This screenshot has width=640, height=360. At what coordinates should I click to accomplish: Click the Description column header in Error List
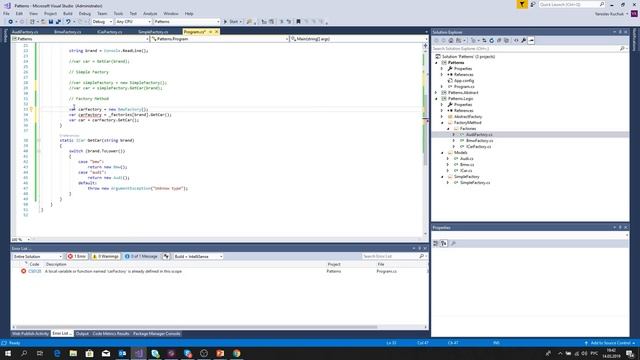pos(56,264)
